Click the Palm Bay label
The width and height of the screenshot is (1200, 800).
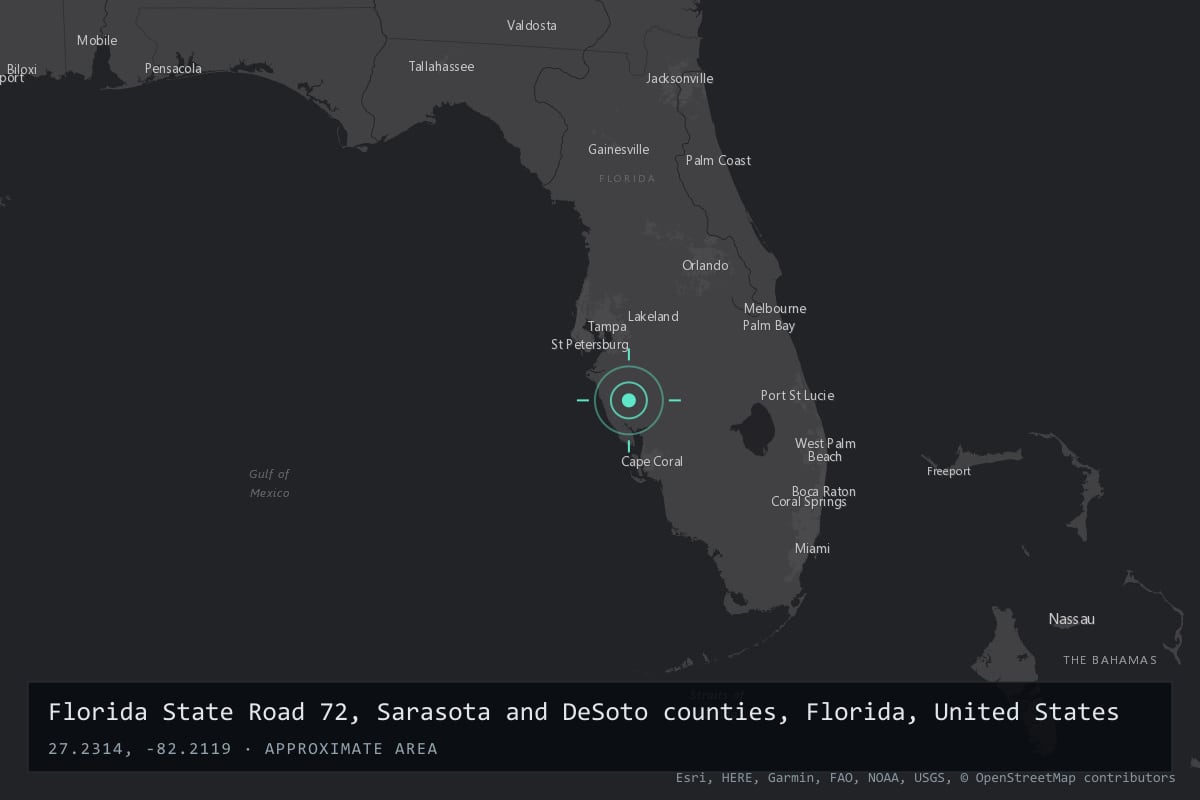pos(769,325)
